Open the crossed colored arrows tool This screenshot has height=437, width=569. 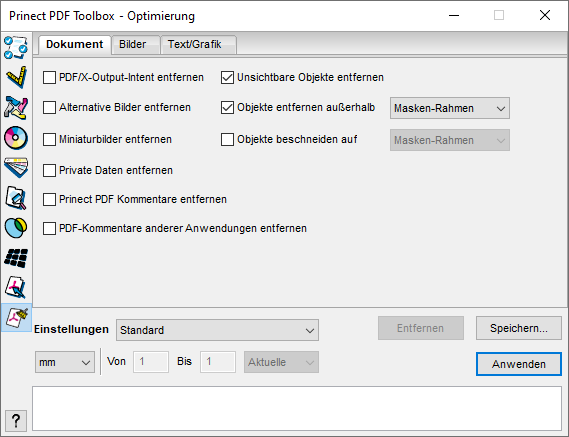click(16, 107)
